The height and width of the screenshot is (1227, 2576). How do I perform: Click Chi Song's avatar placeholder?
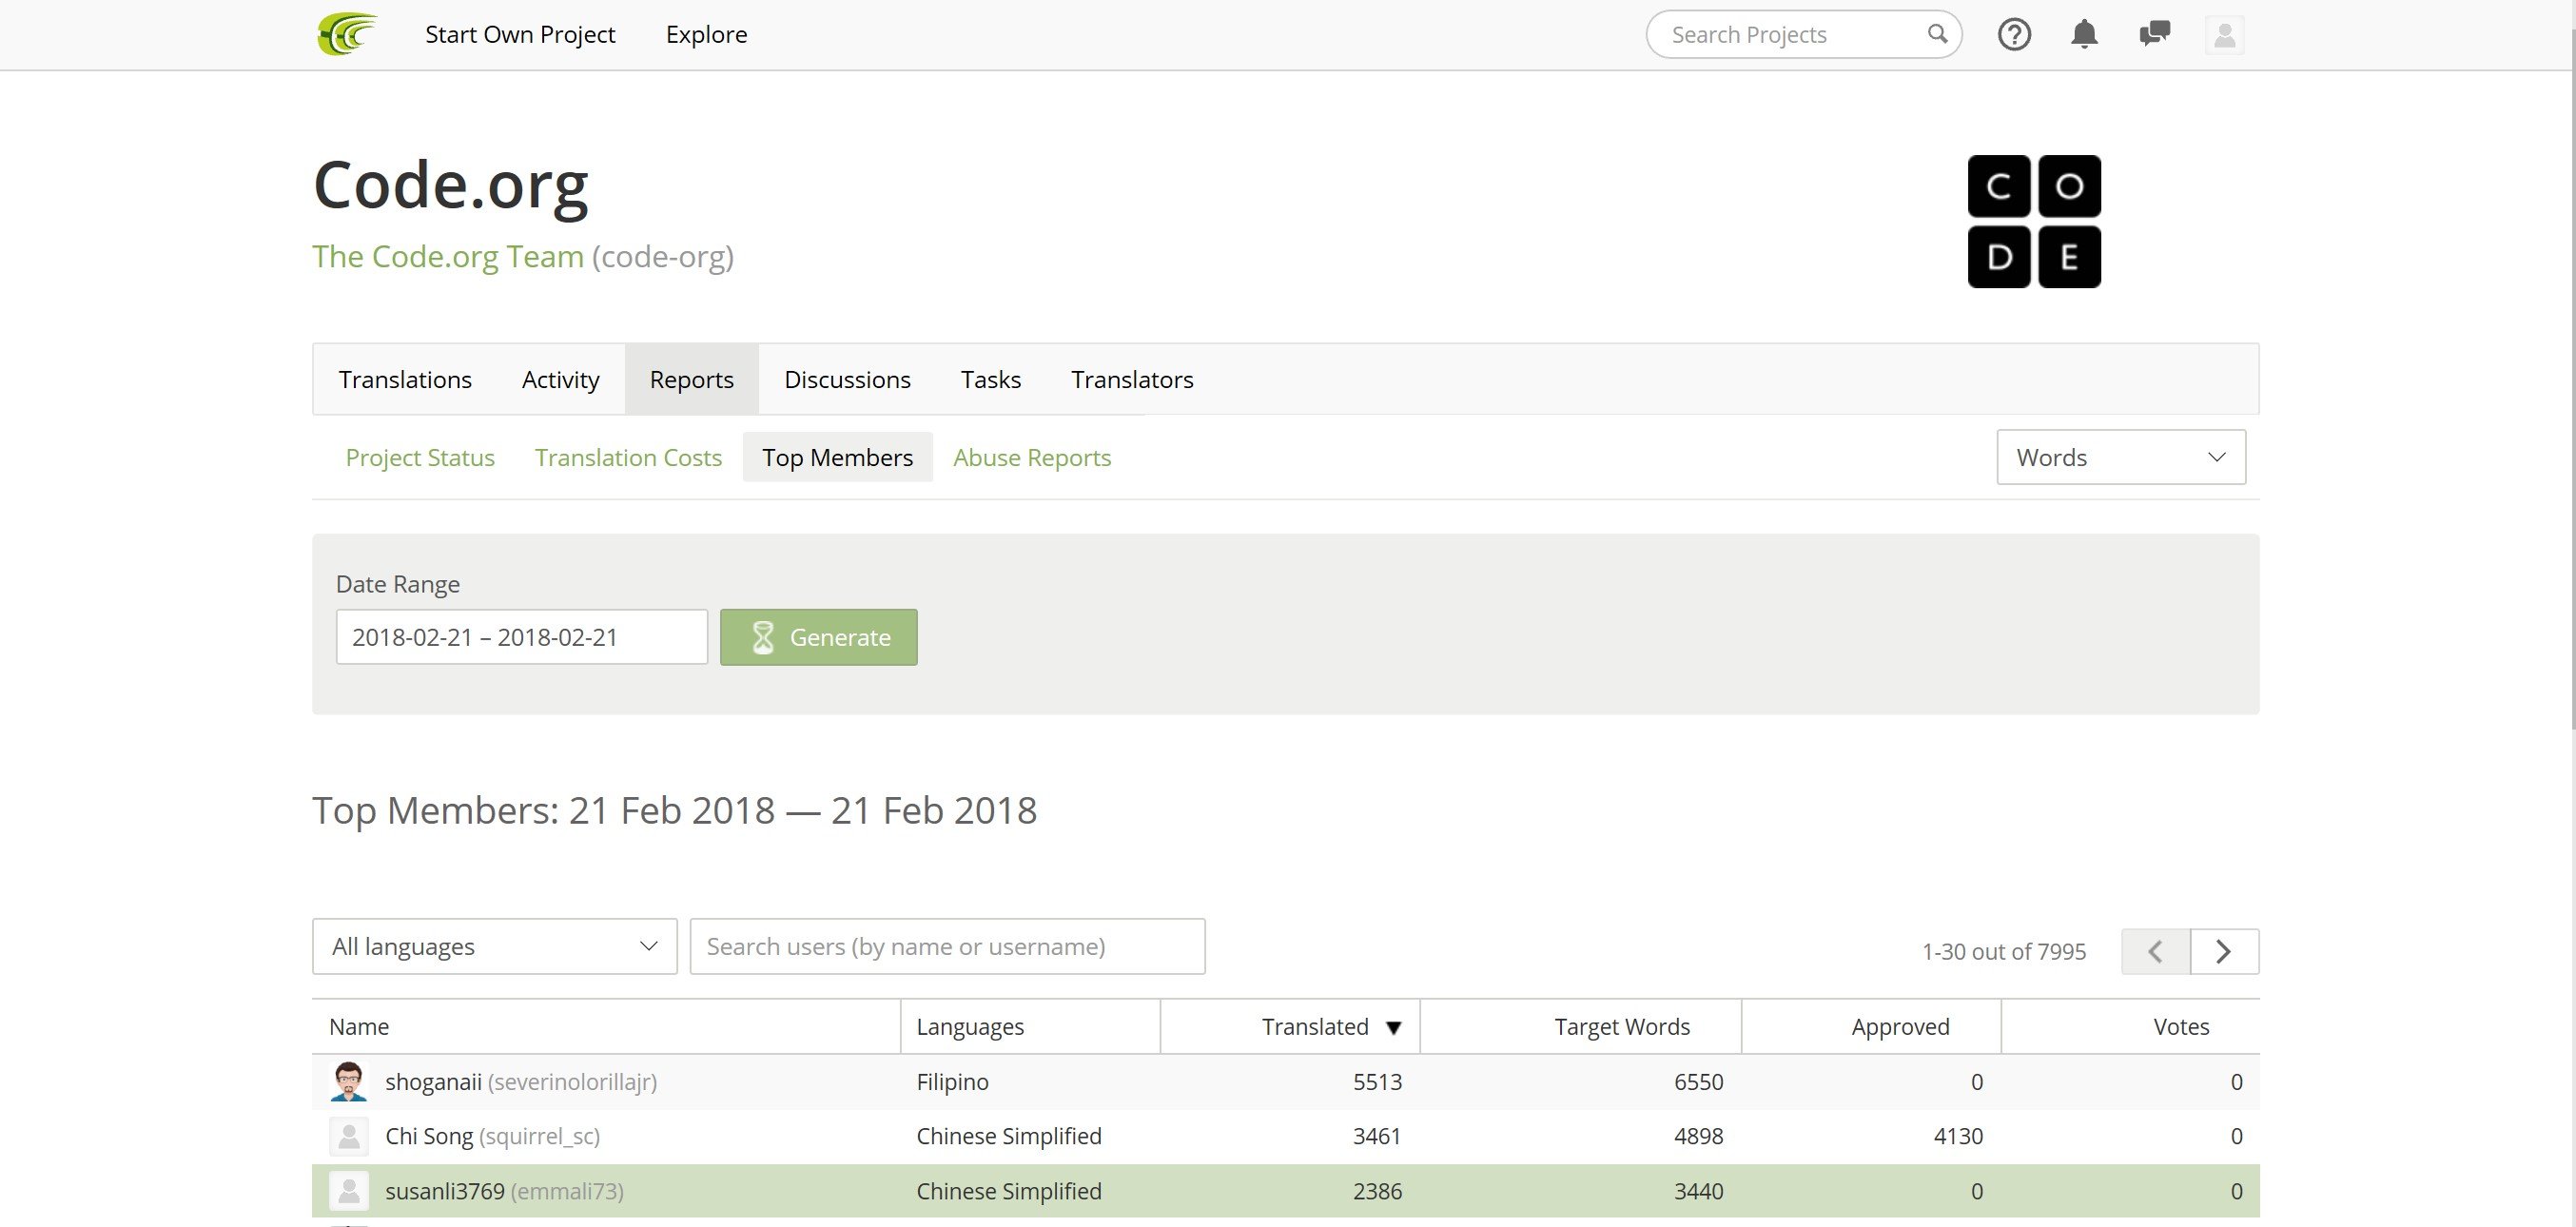click(x=348, y=1136)
